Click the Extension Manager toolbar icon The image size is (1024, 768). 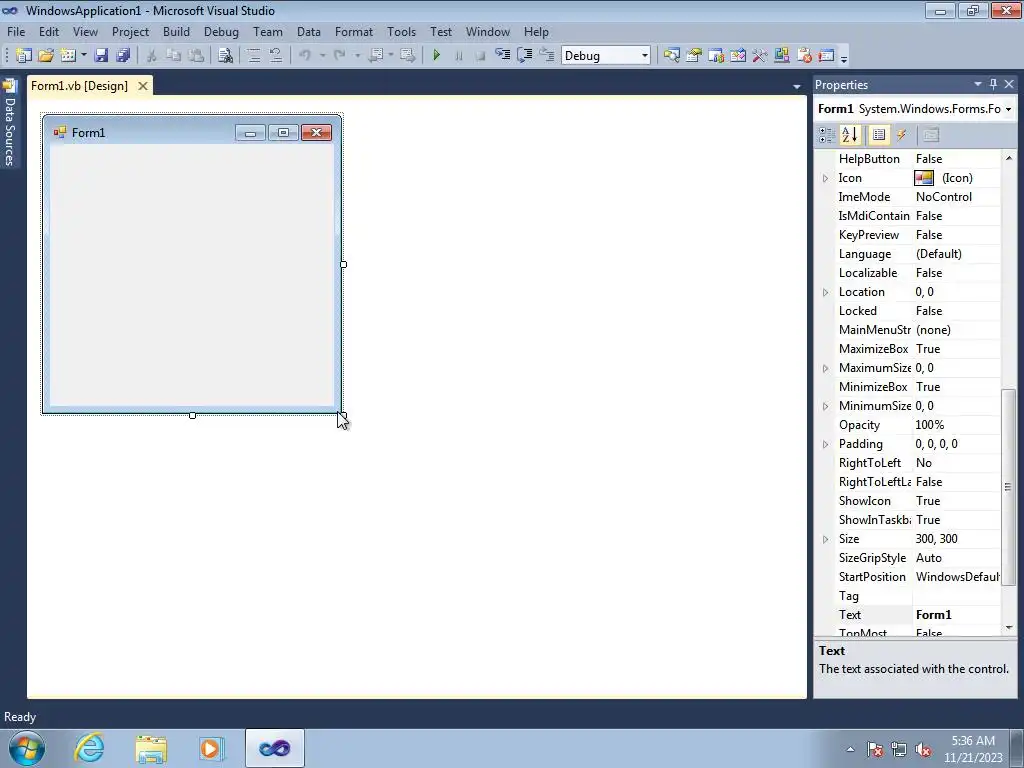pyautogui.click(x=782, y=56)
